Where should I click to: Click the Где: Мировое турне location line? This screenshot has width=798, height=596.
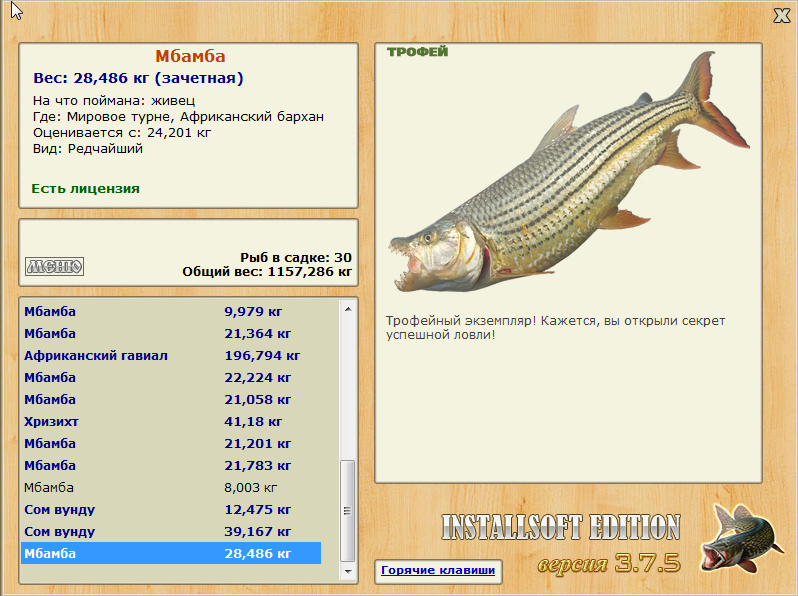coord(178,117)
